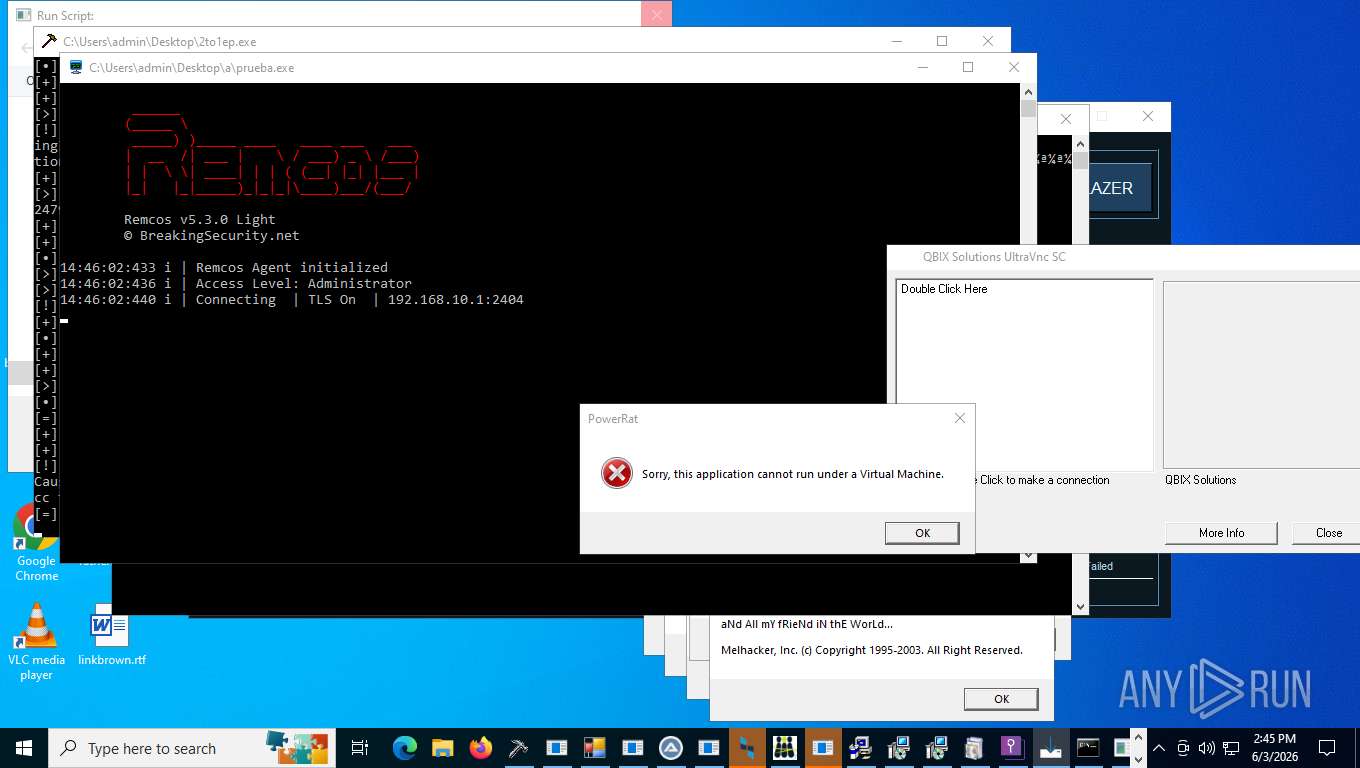Switch to the colorful squares taskbar app
Viewport: 1360px width, 768px height.
click(x=594, y=748)
